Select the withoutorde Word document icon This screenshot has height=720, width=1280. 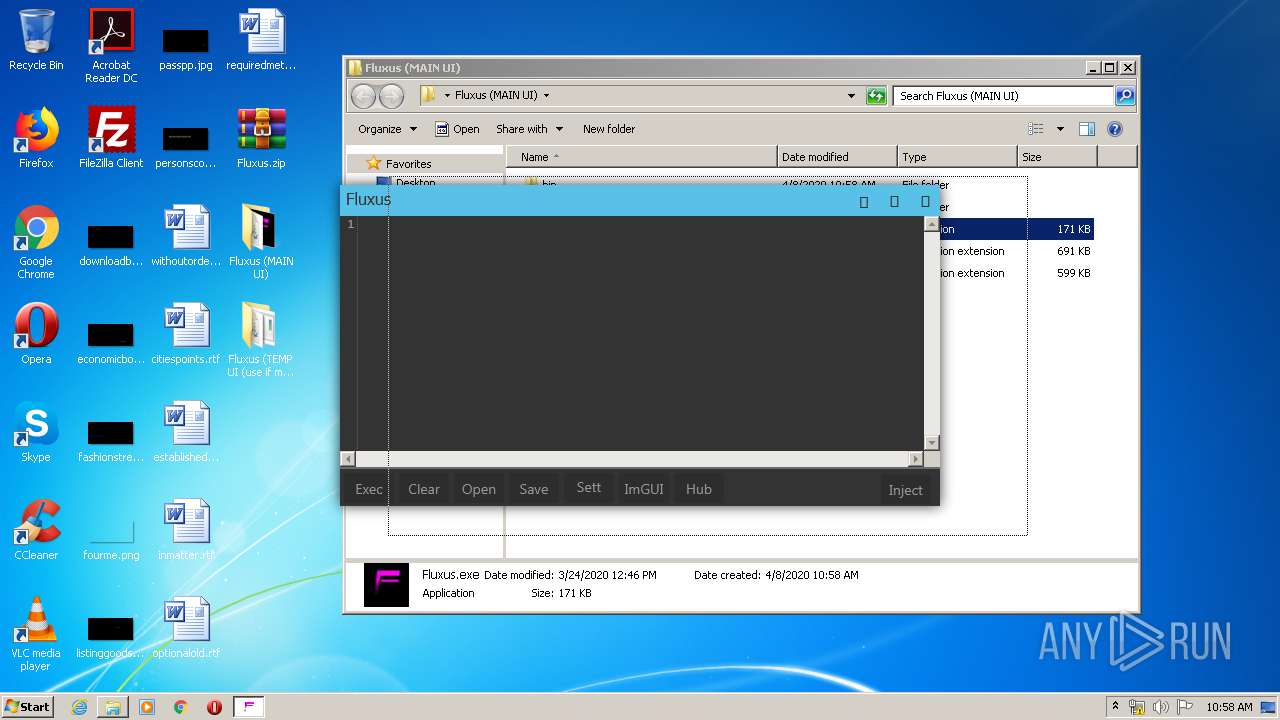pos(186,236)
